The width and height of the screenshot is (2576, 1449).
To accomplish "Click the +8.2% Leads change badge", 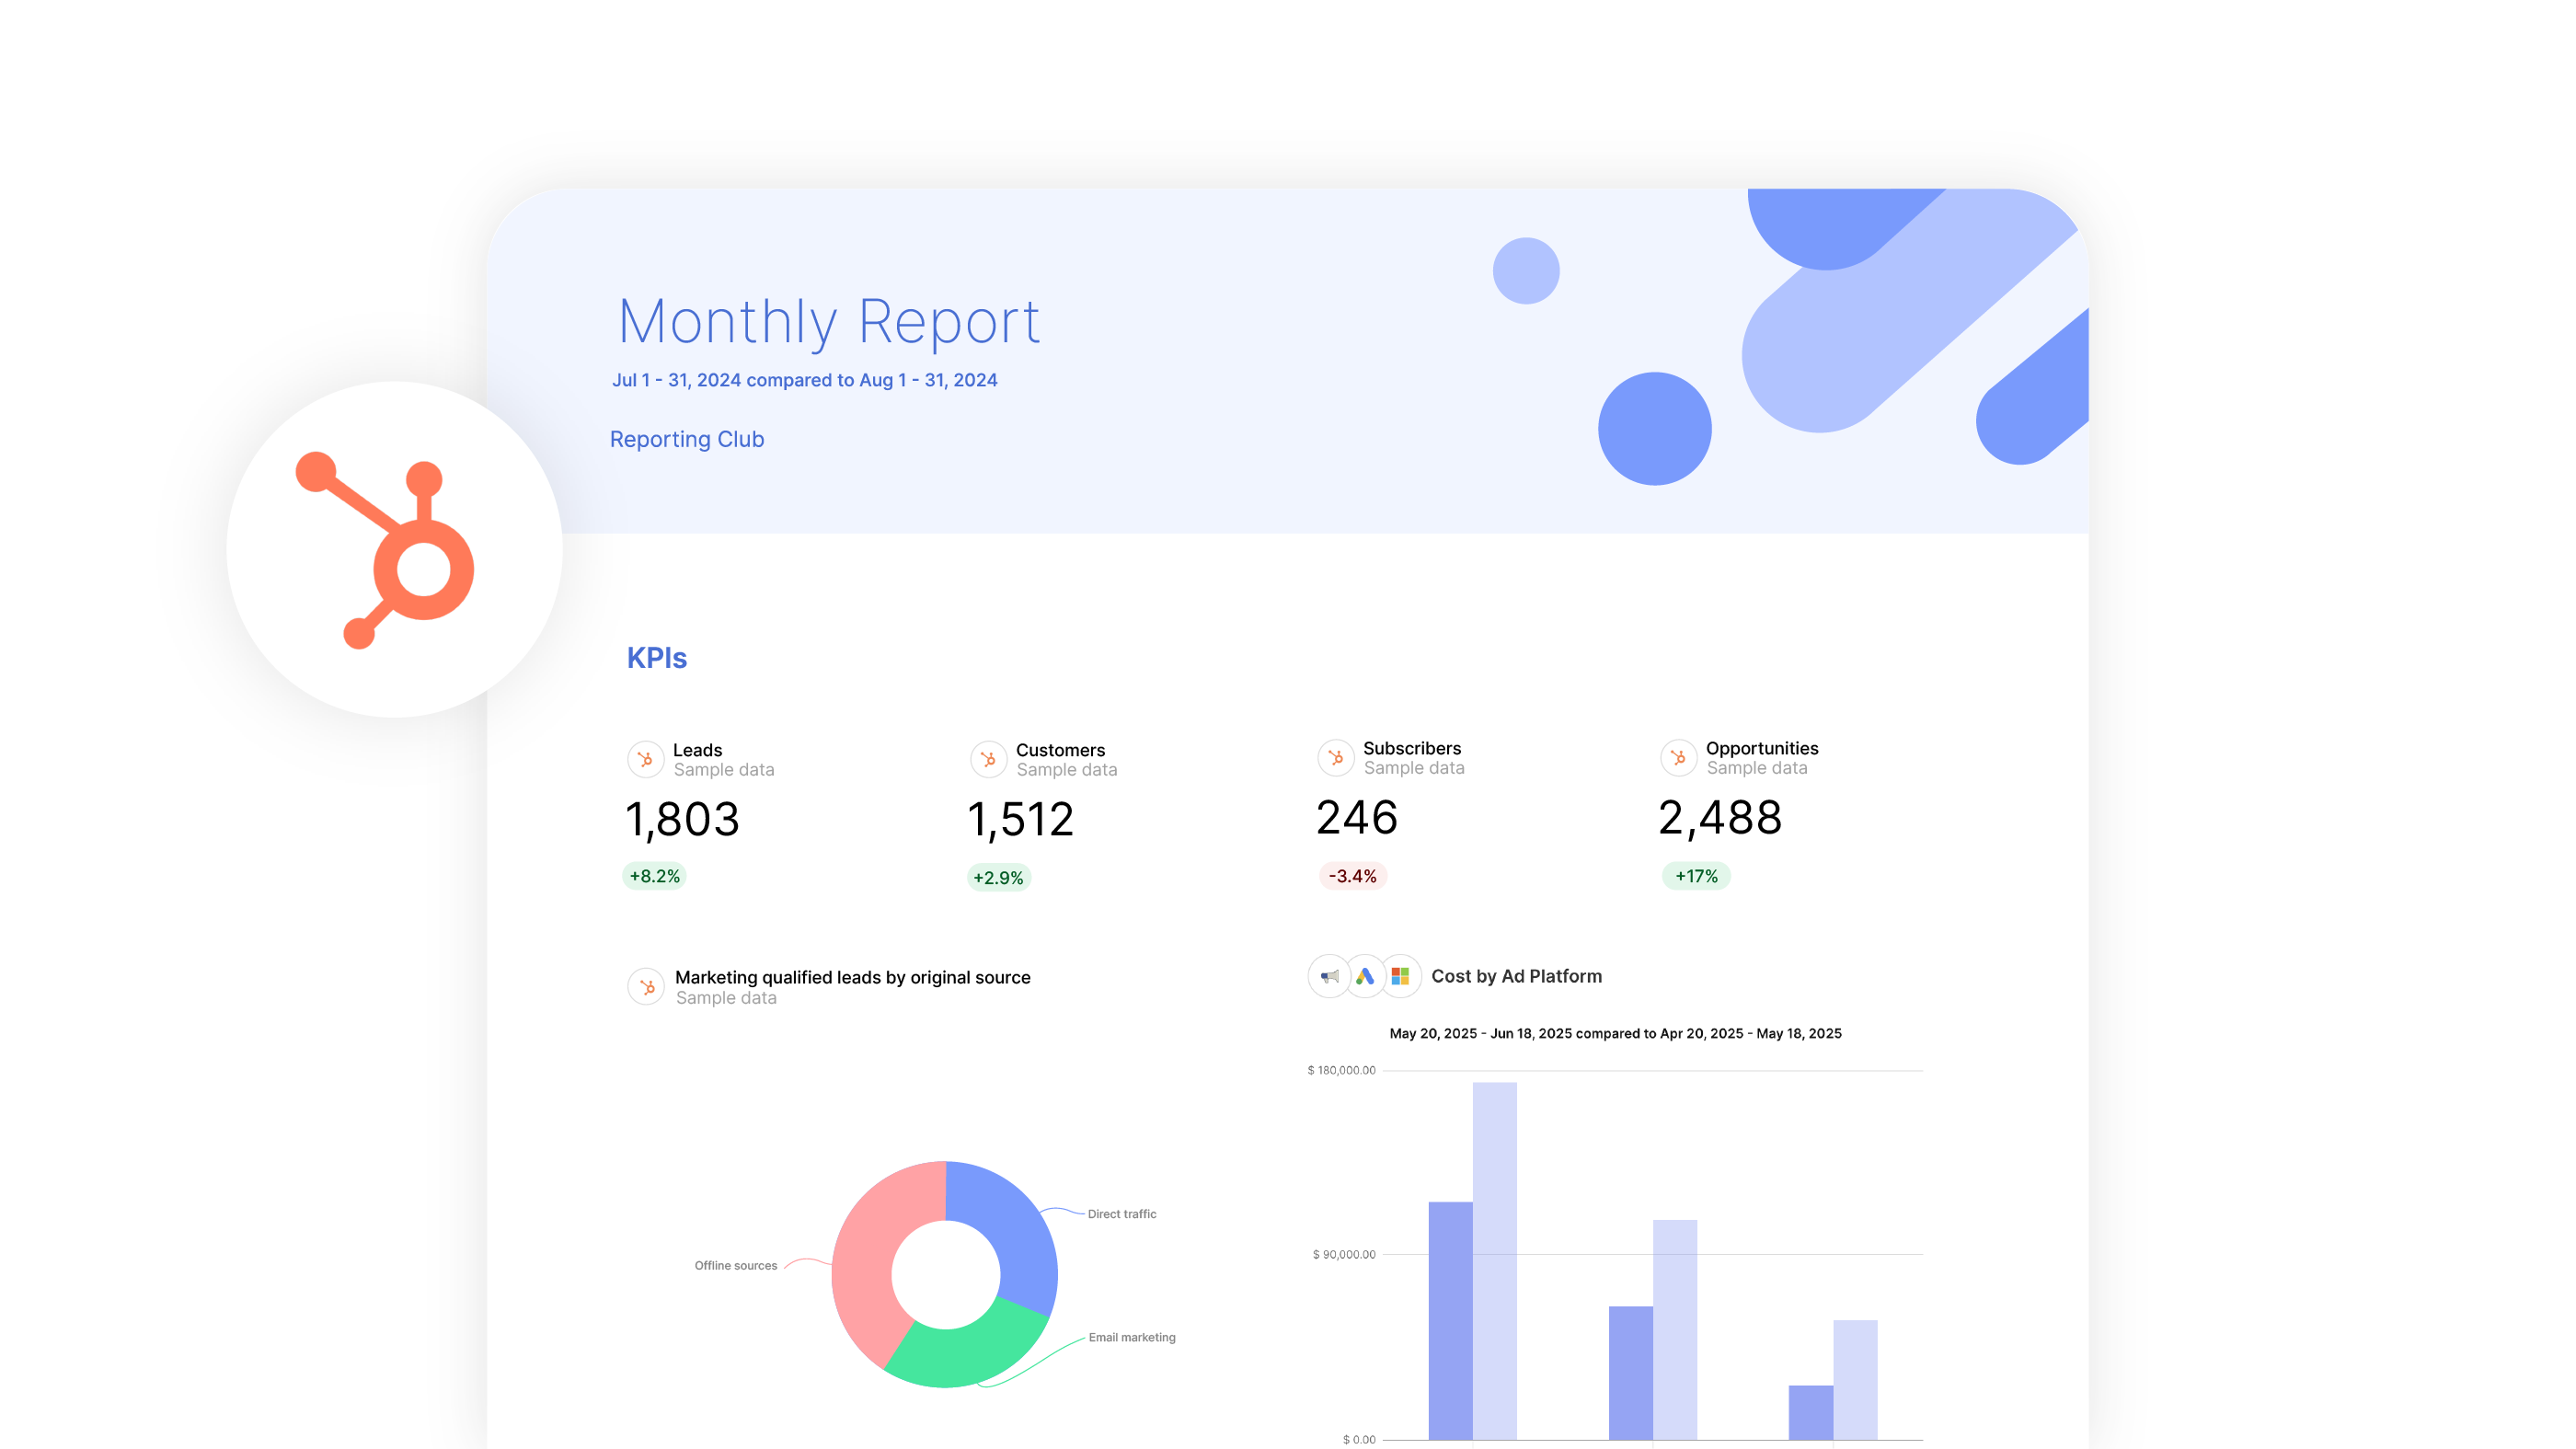I will click(654, 876).
